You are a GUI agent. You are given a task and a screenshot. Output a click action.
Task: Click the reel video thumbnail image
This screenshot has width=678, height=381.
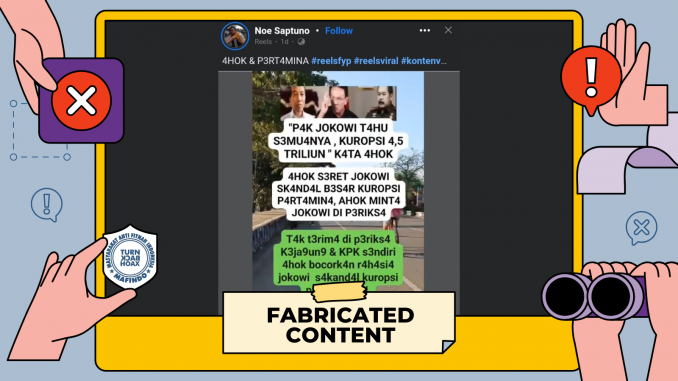point(338,182)
